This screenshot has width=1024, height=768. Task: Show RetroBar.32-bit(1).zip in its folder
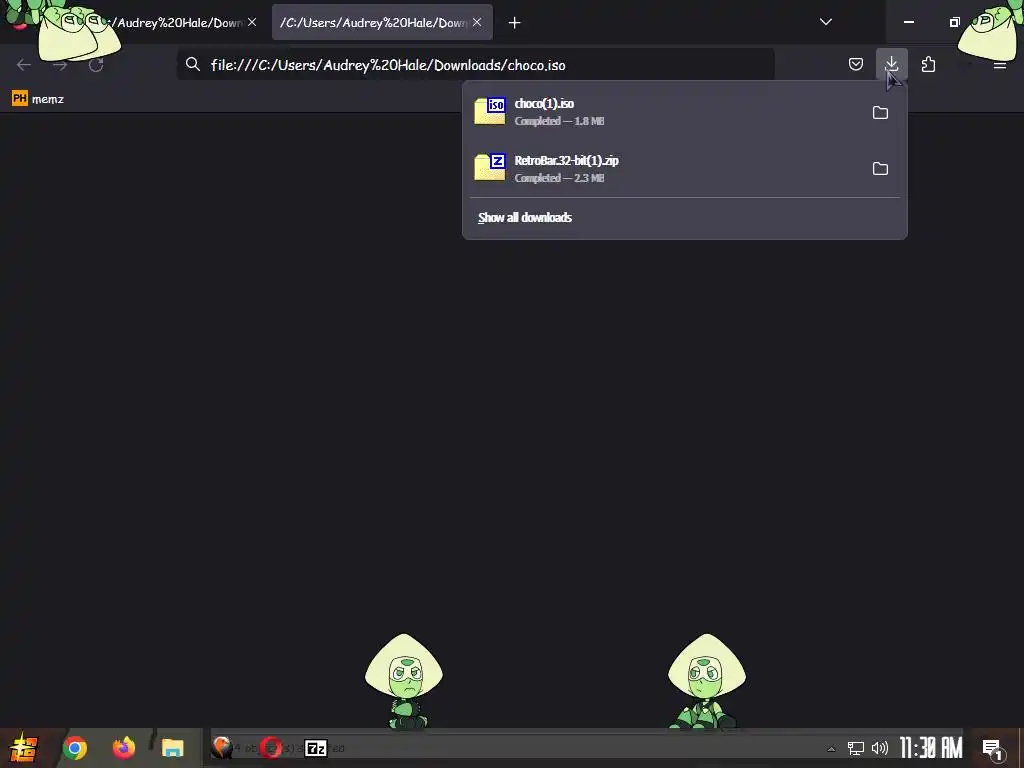(x=880, y=168)
